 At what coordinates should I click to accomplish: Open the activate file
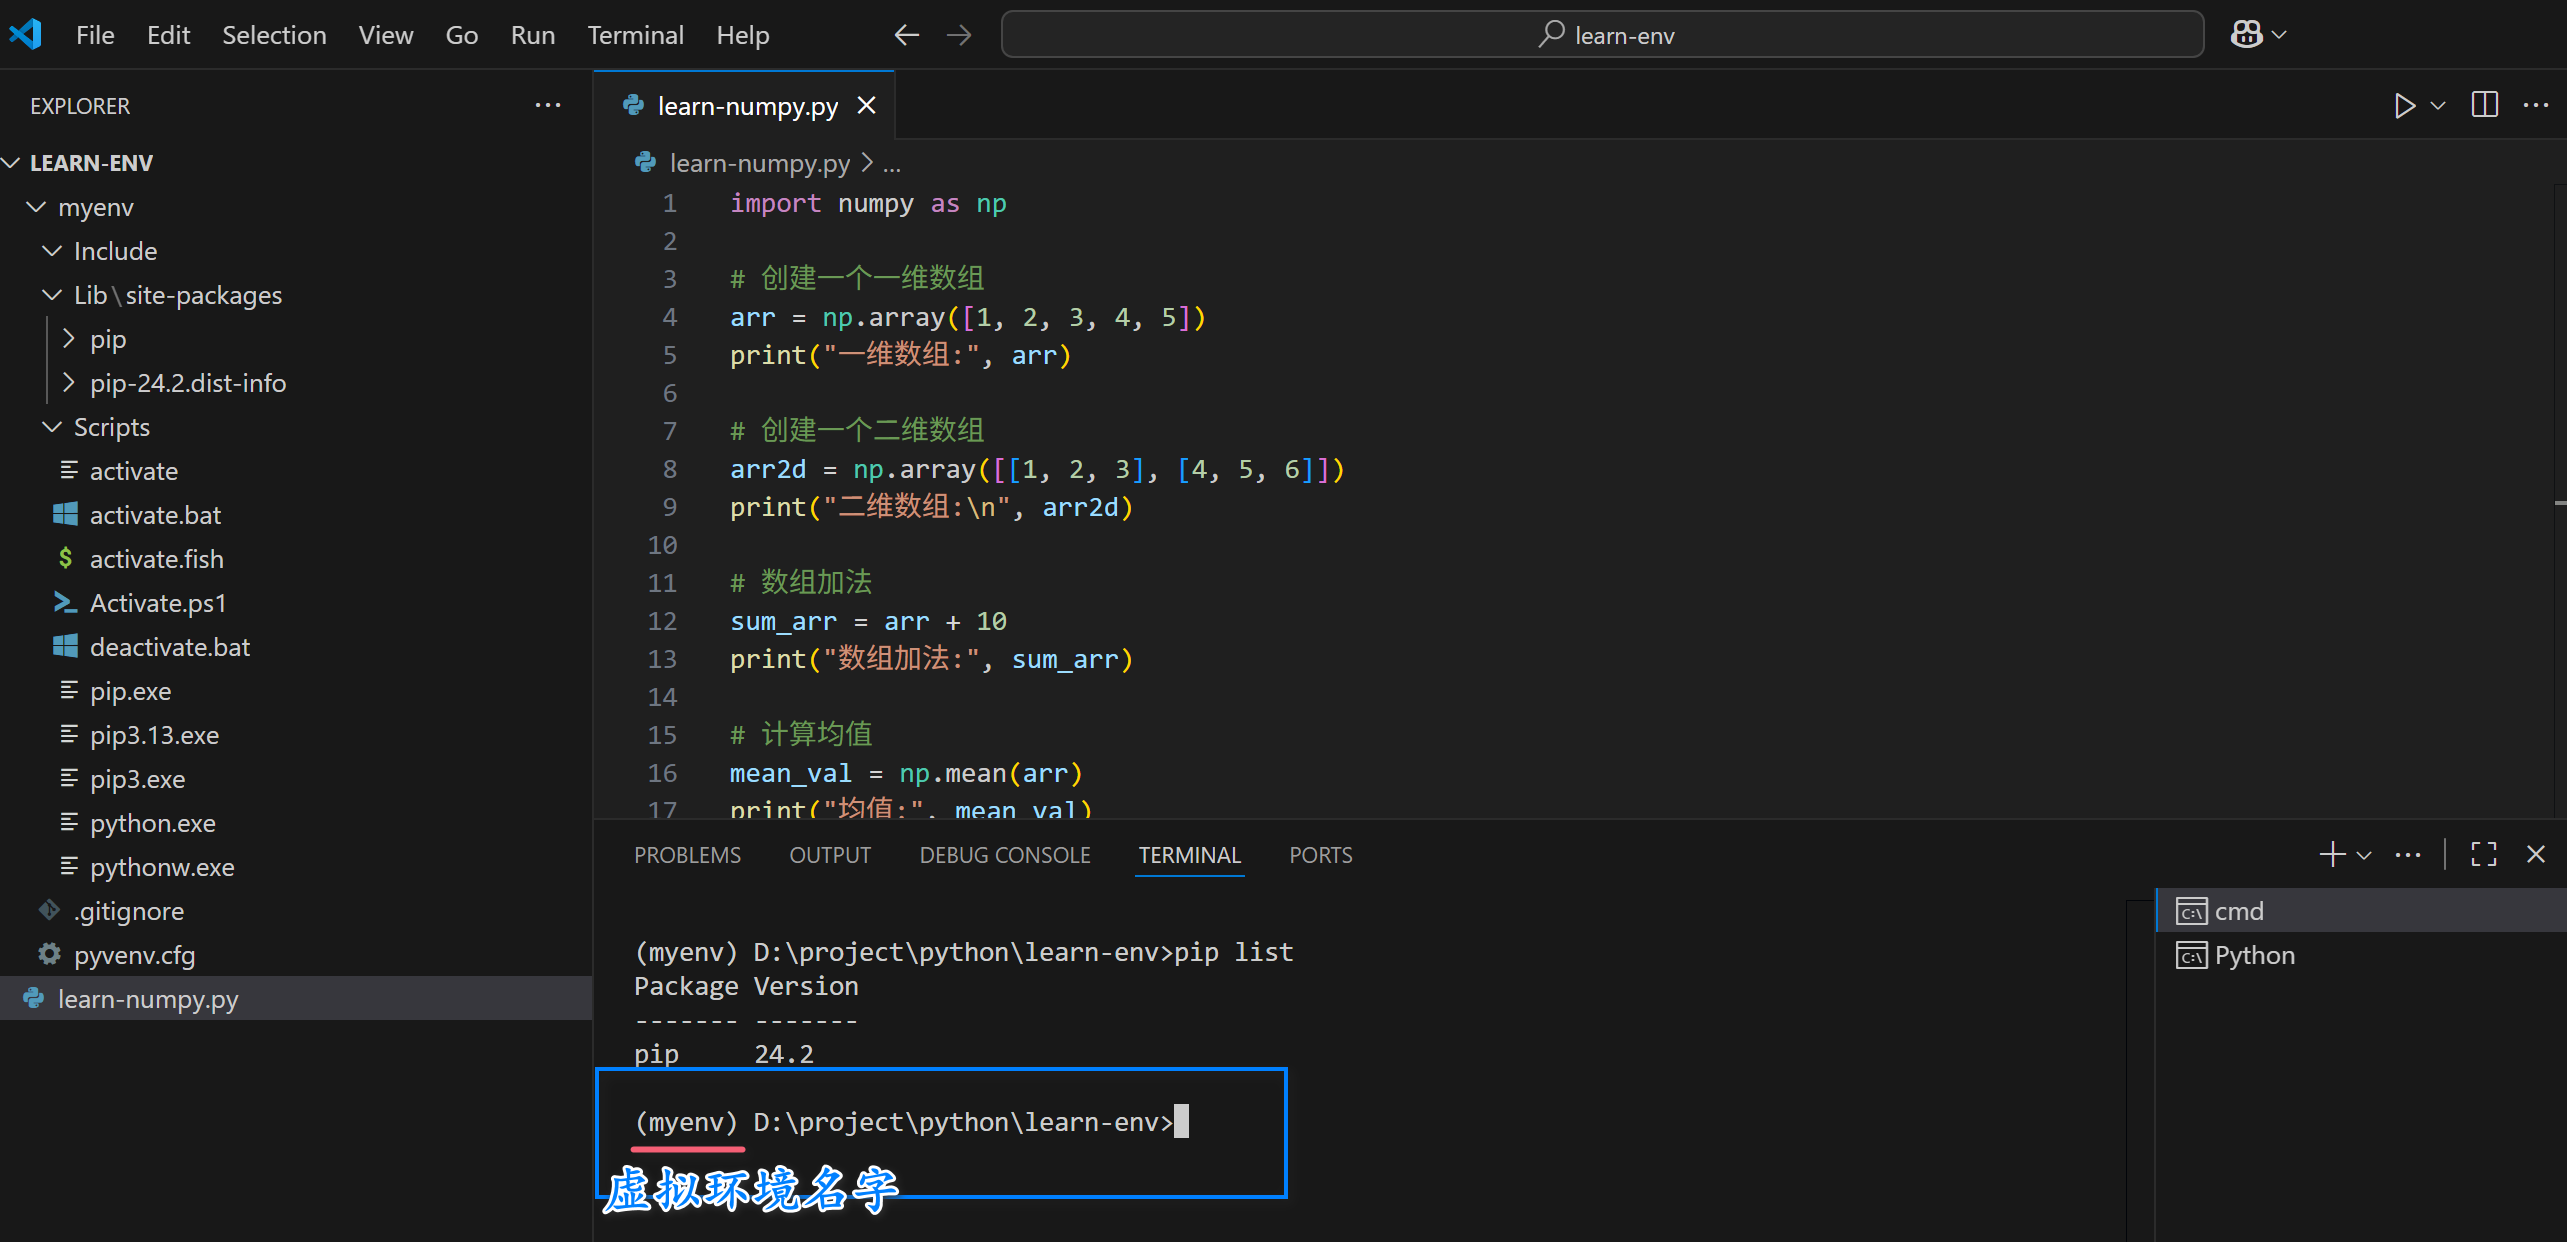click(x=296, y=471)
